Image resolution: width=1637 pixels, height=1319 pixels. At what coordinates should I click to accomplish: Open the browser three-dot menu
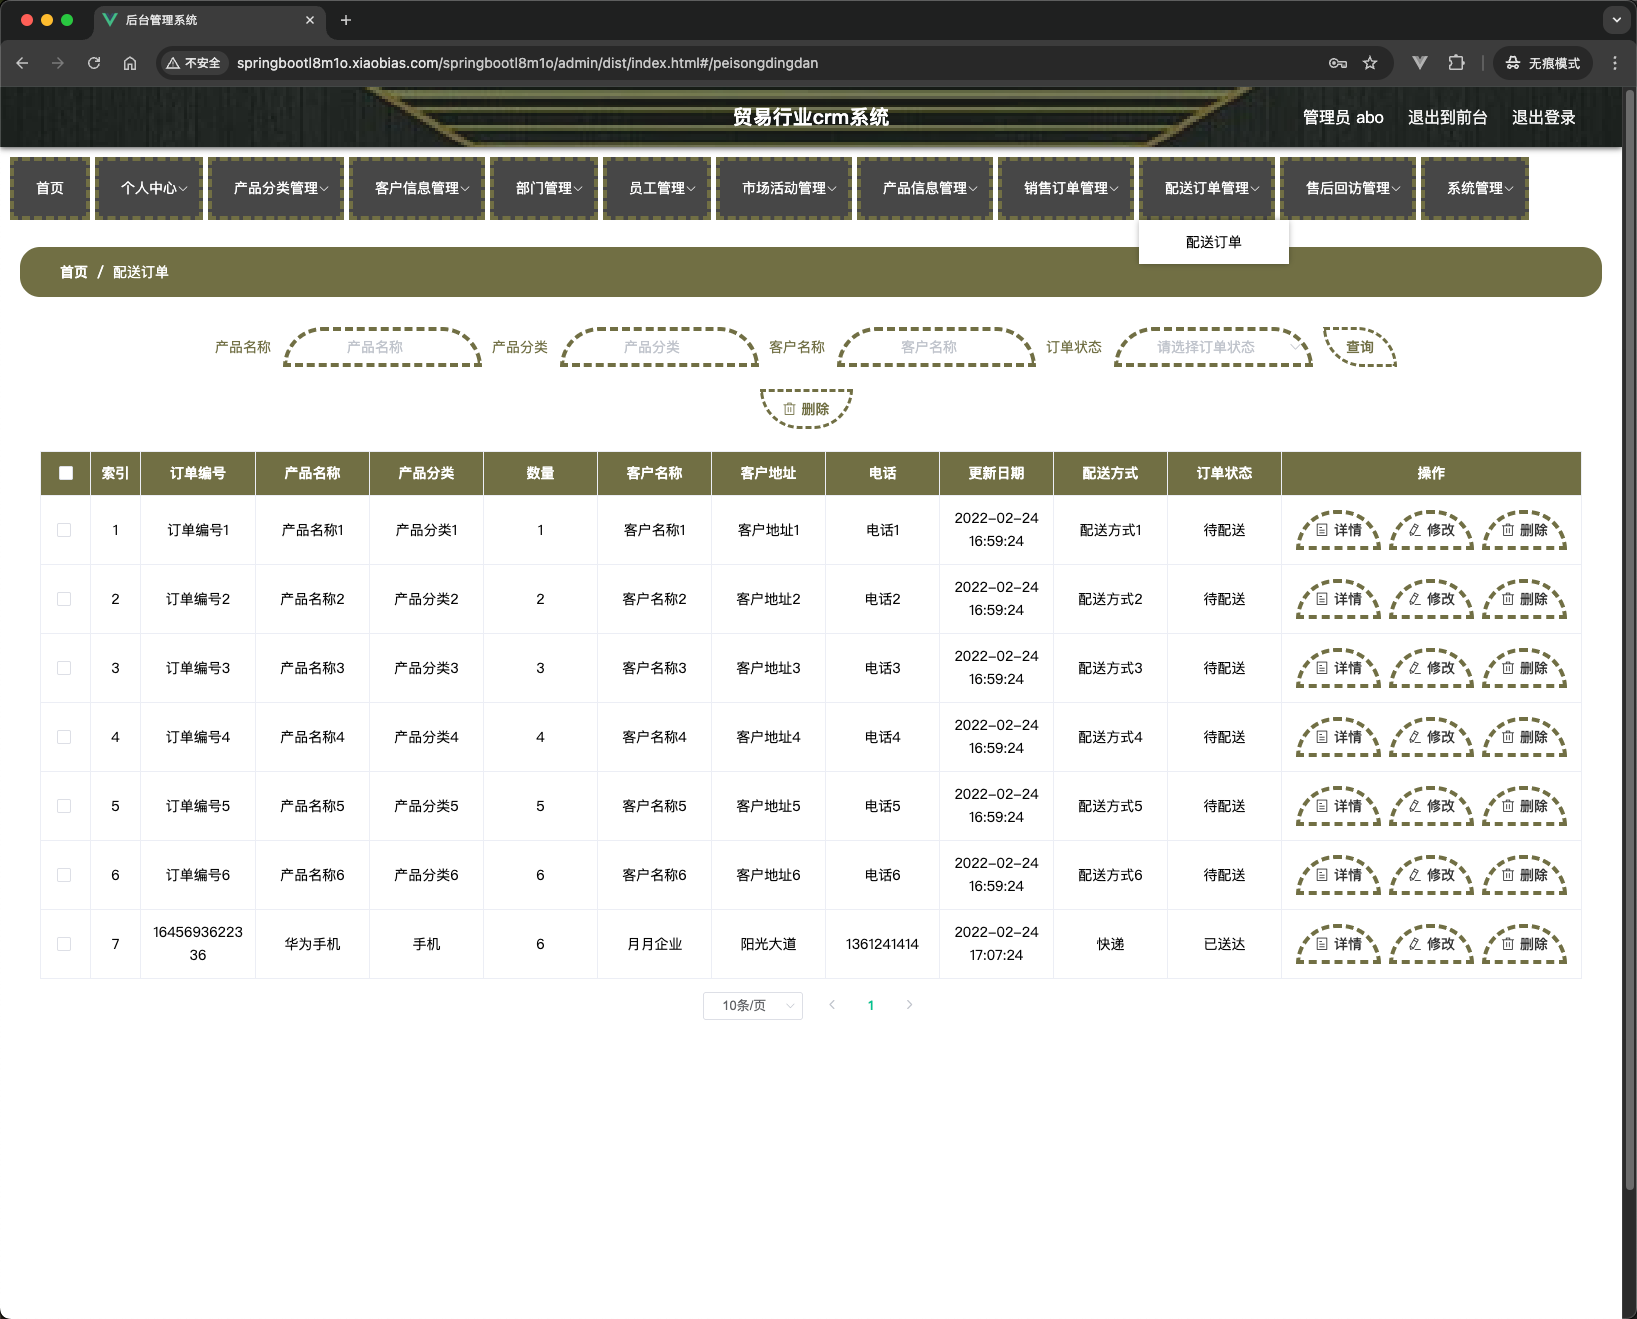pos(1615,63)
